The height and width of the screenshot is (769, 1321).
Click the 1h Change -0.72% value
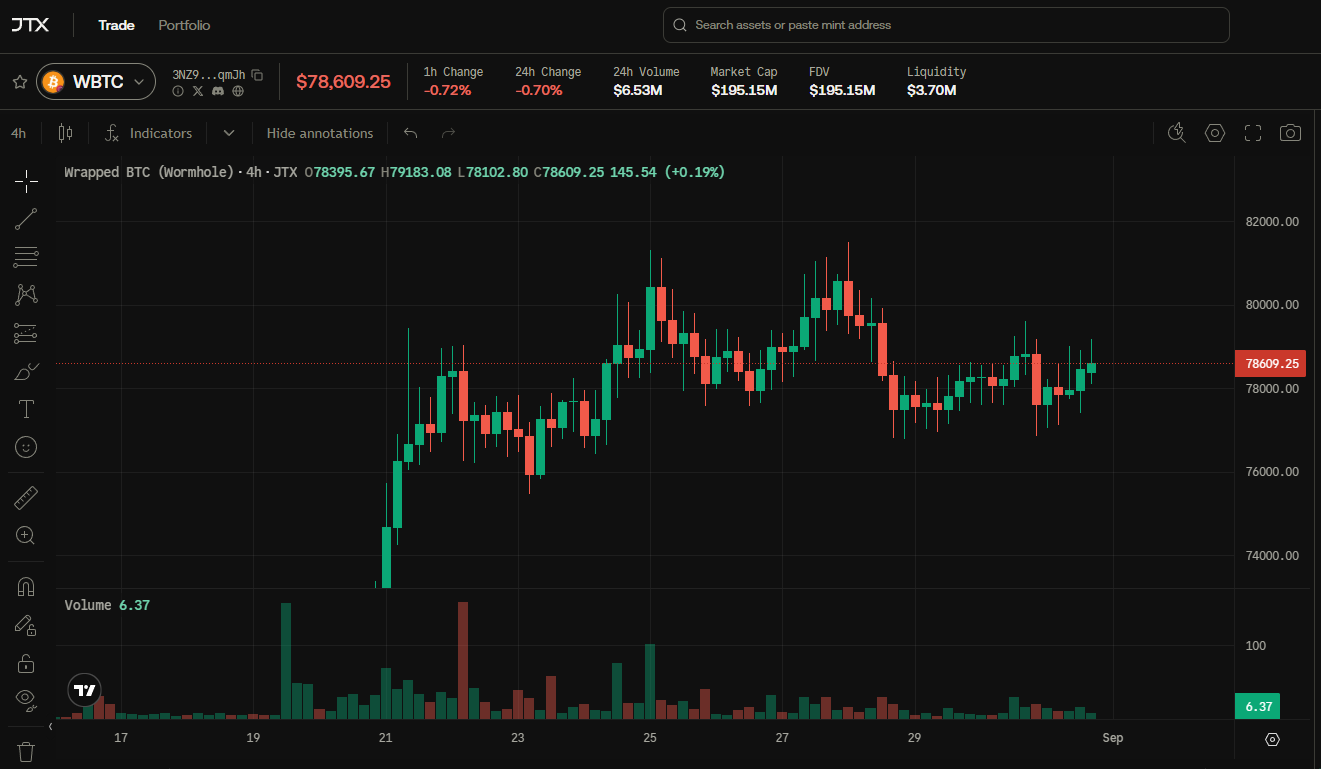tap(447, 90)
